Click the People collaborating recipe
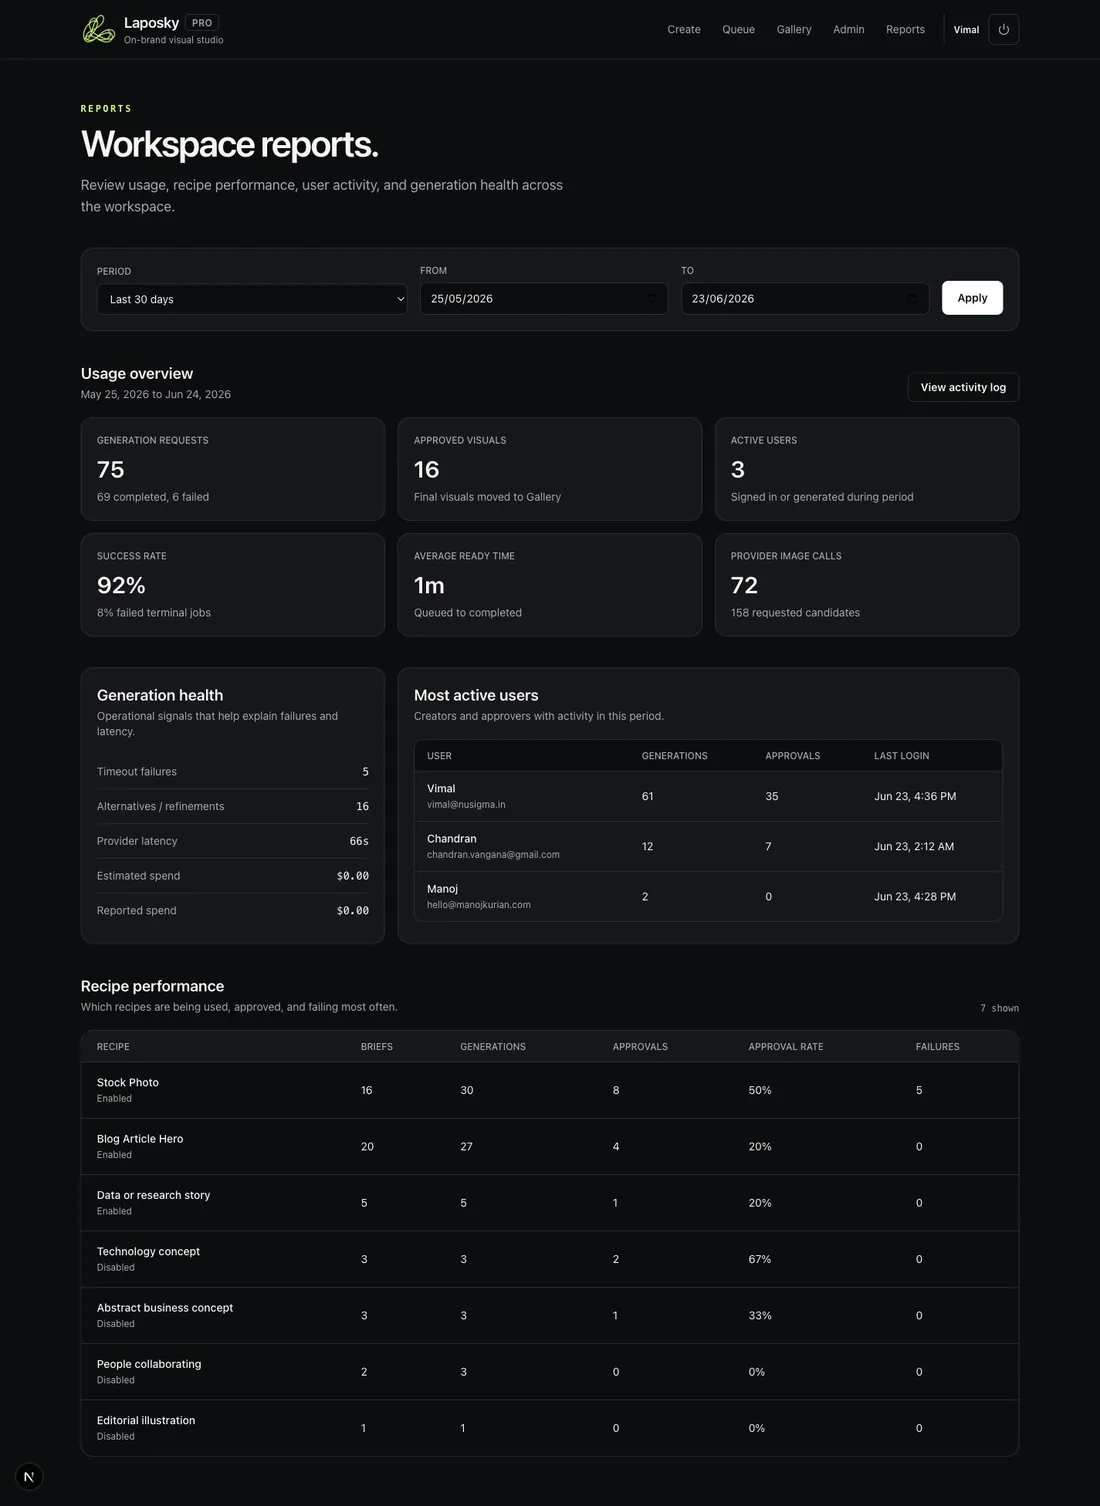Screen dimensions: 1100x1506 pyautogui.click(x=149, y=1364)
